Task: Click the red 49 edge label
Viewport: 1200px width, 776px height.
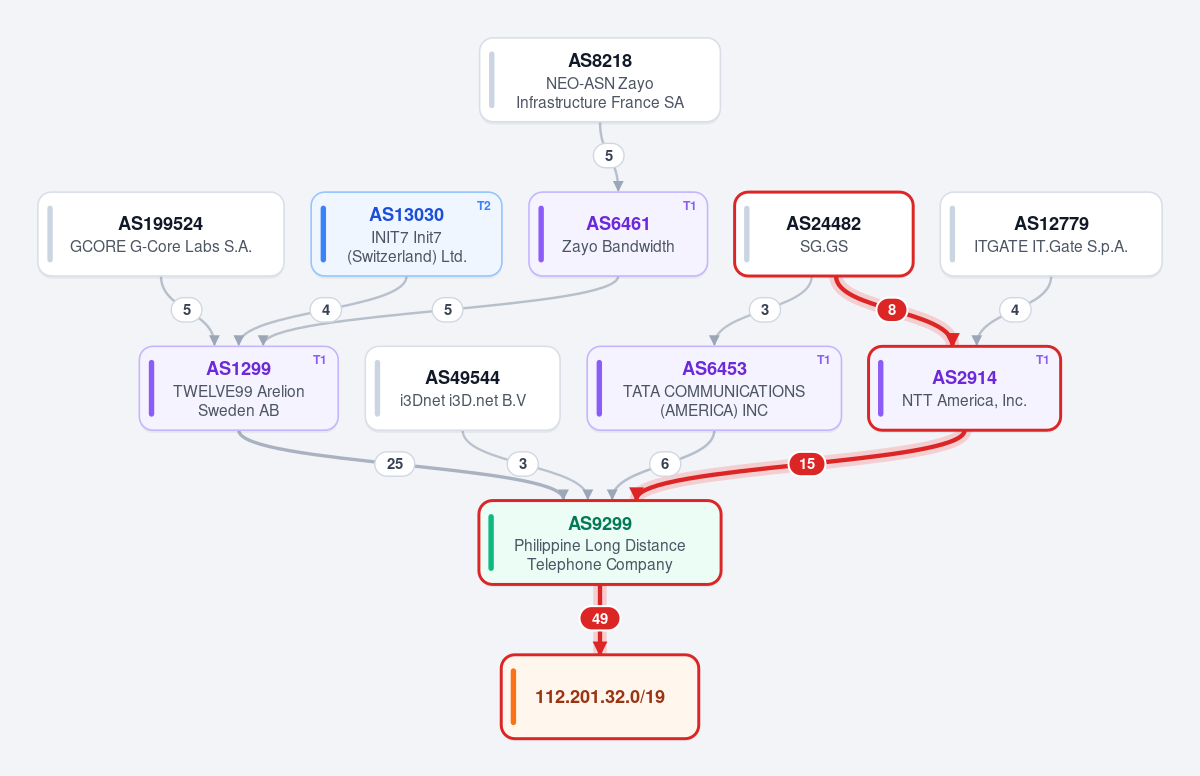Action: 600,619
